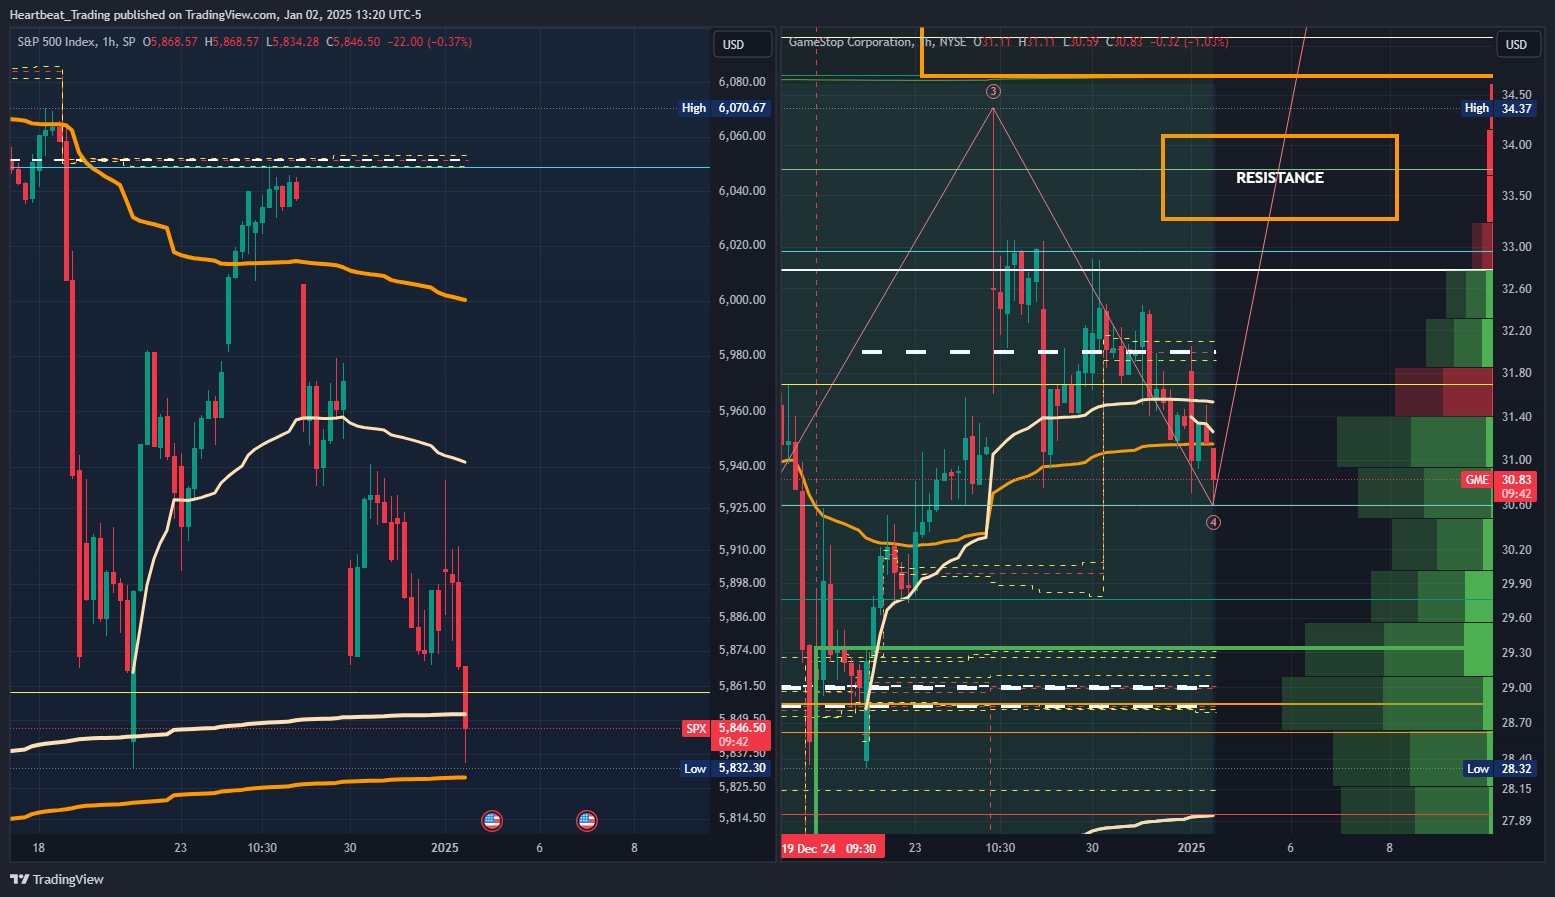Click 6,000.00 on S&P price axis
This screenshot has width=1555, height=897.
coord(742,300)
